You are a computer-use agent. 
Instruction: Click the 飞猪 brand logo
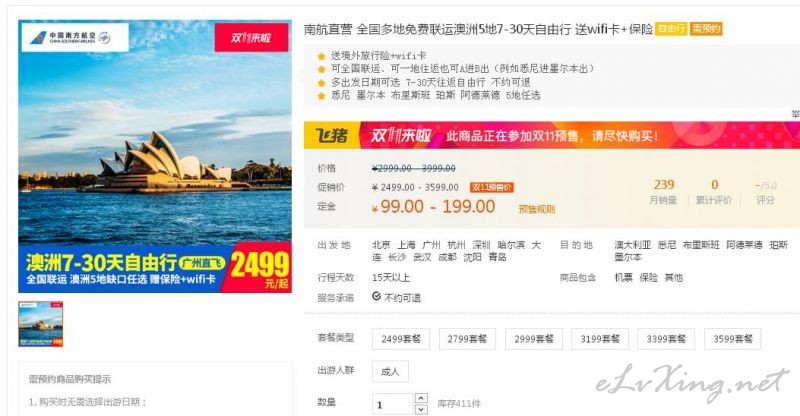332,136
